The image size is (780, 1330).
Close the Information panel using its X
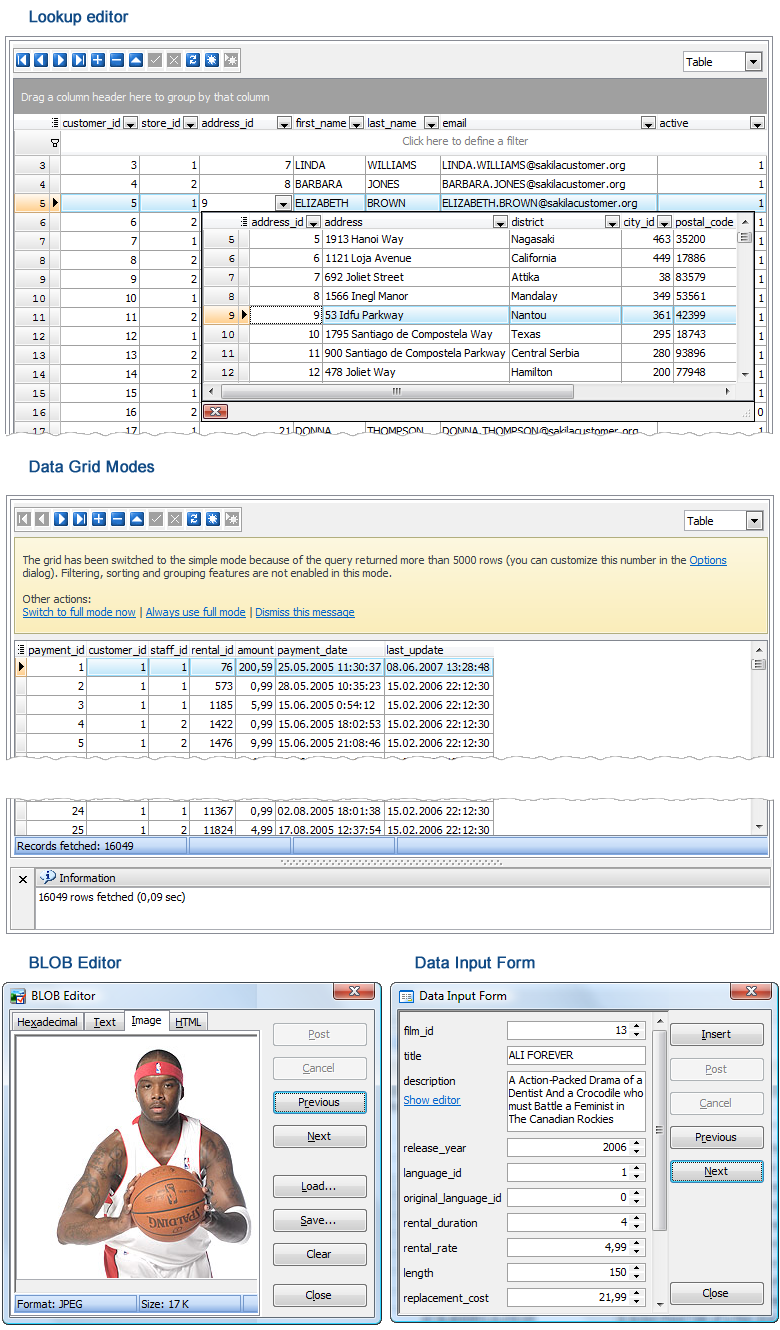[23, 879]
